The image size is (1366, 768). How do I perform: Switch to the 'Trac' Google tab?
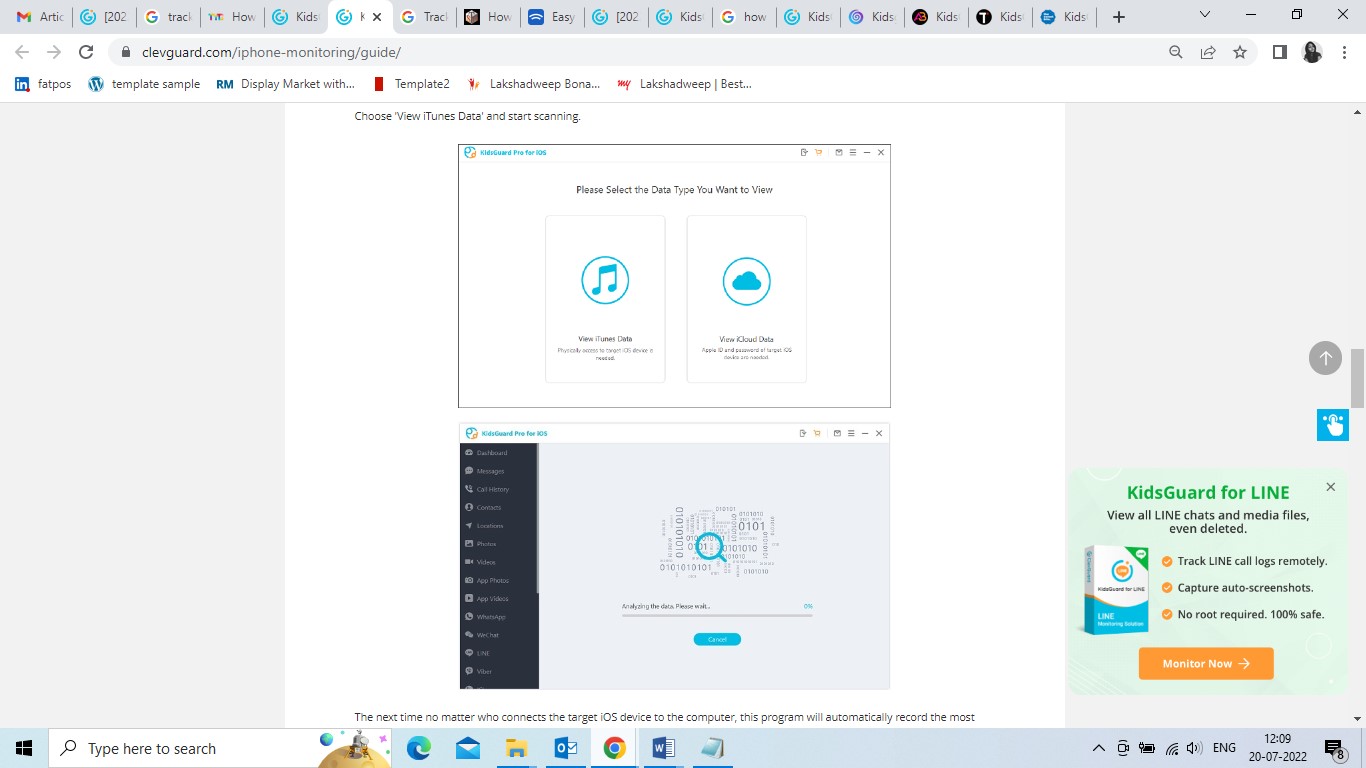tap(424, 17)
